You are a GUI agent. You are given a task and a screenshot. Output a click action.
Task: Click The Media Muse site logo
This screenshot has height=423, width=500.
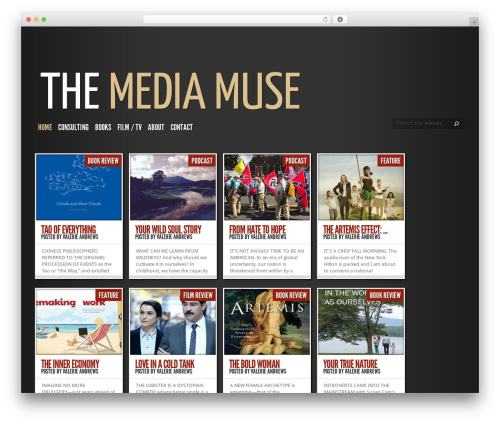(x=170, y=91)
